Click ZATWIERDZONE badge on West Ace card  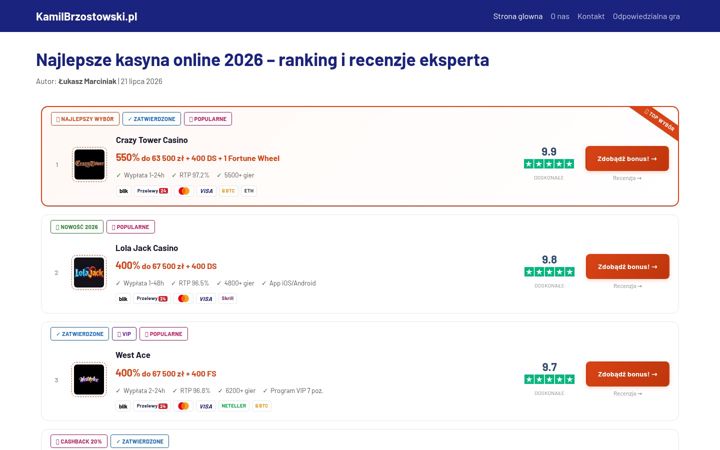(79, 334)
